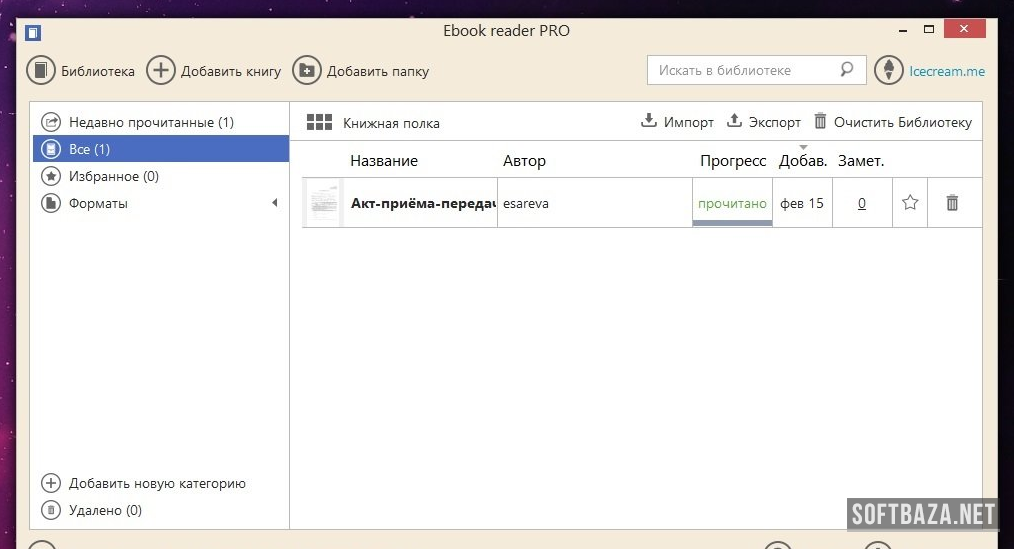1014x549 pixels.
Task: Click Add new category button
Action: pyautogui.click(x=156, y=483)
